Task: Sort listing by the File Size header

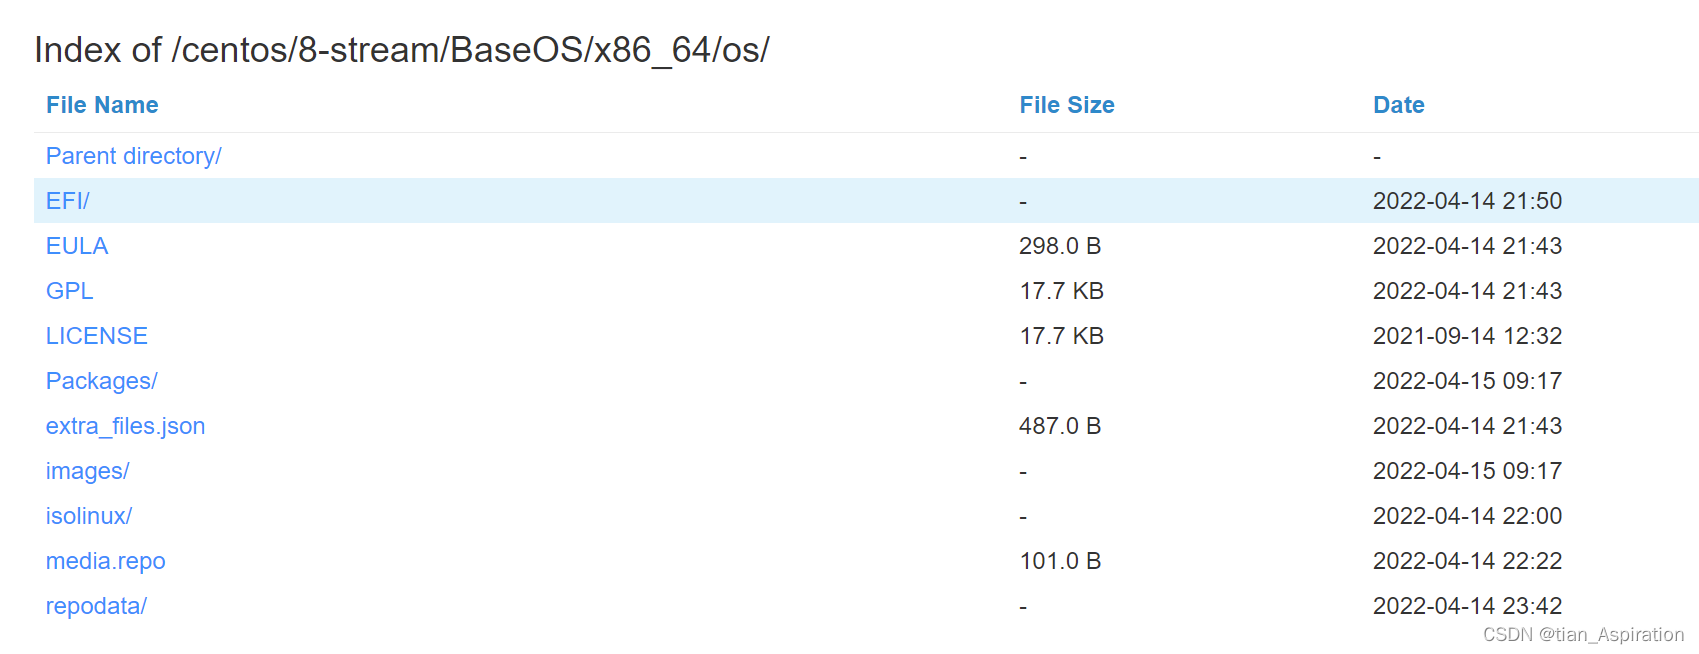Action: [x=1066, y=104]
